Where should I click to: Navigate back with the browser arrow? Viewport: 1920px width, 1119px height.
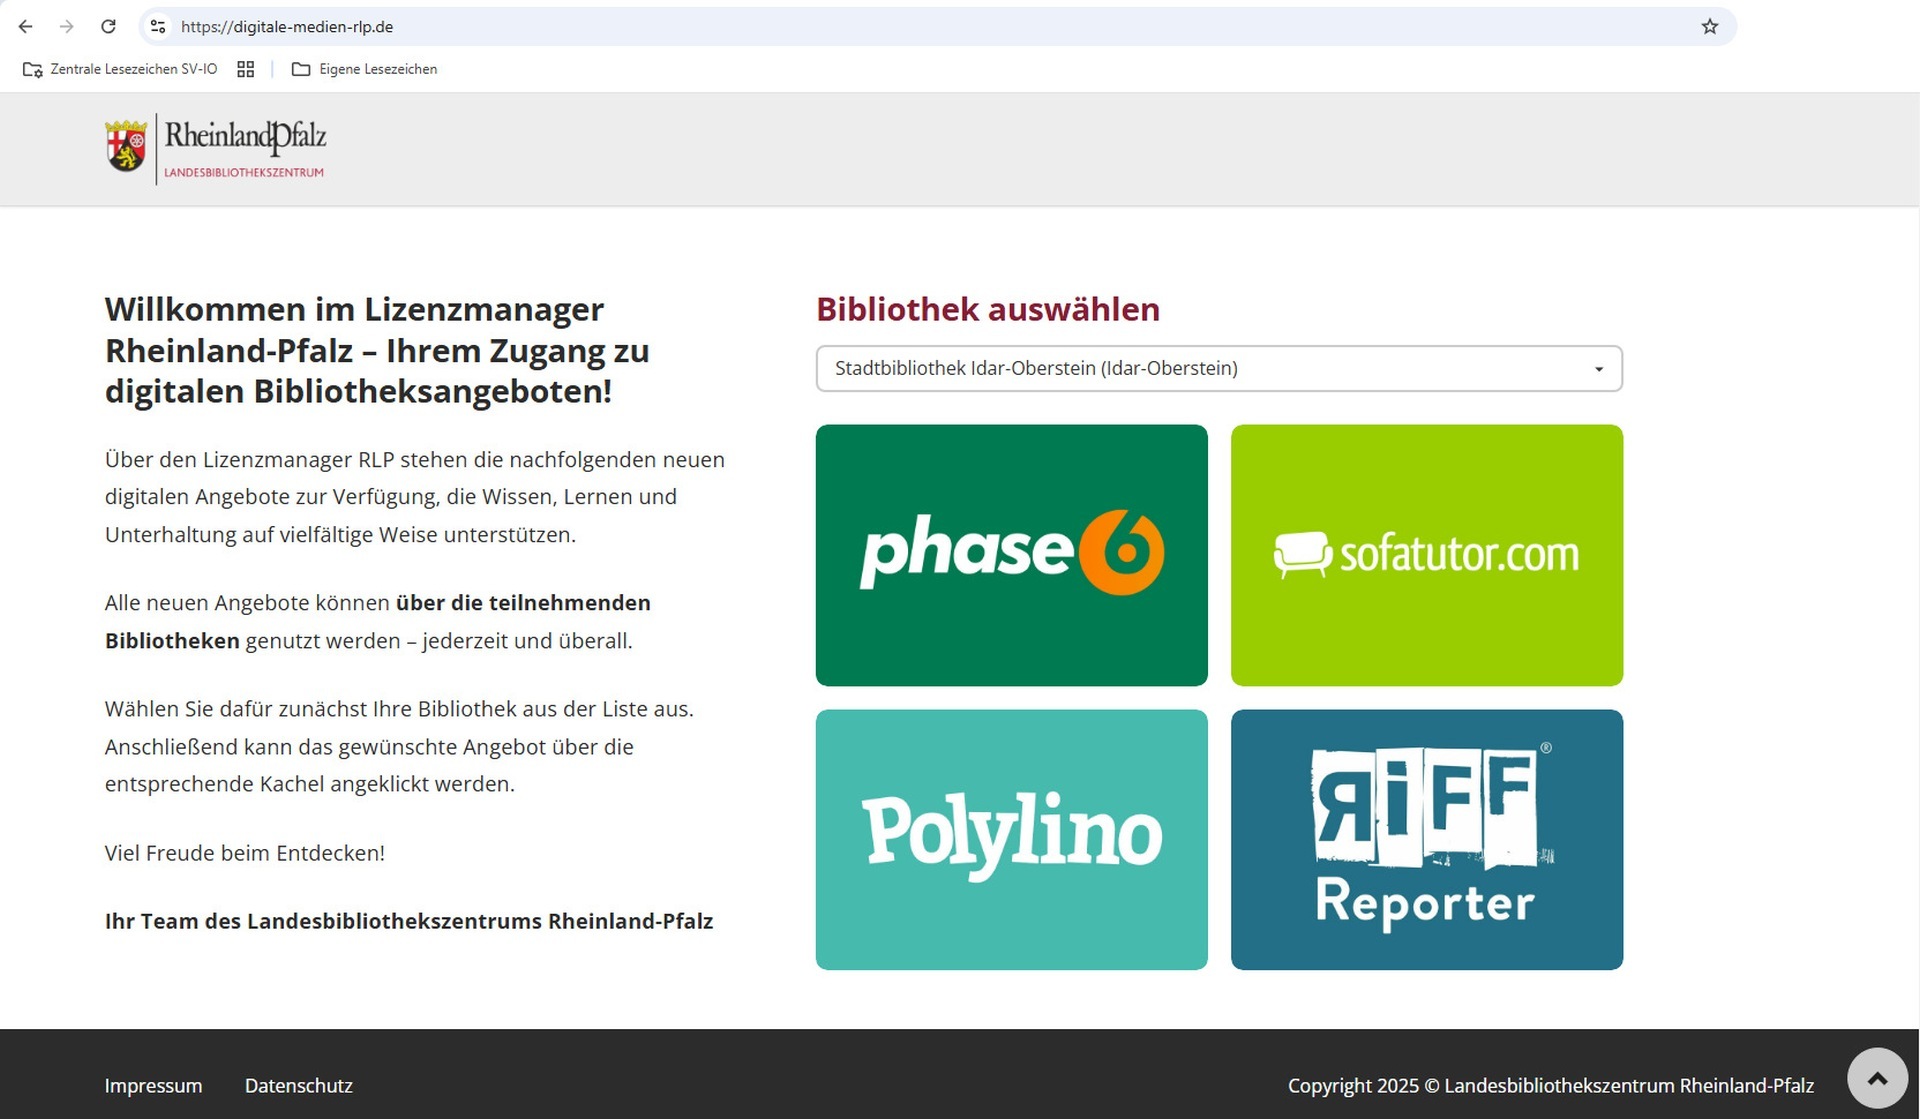tap(24, 26)
